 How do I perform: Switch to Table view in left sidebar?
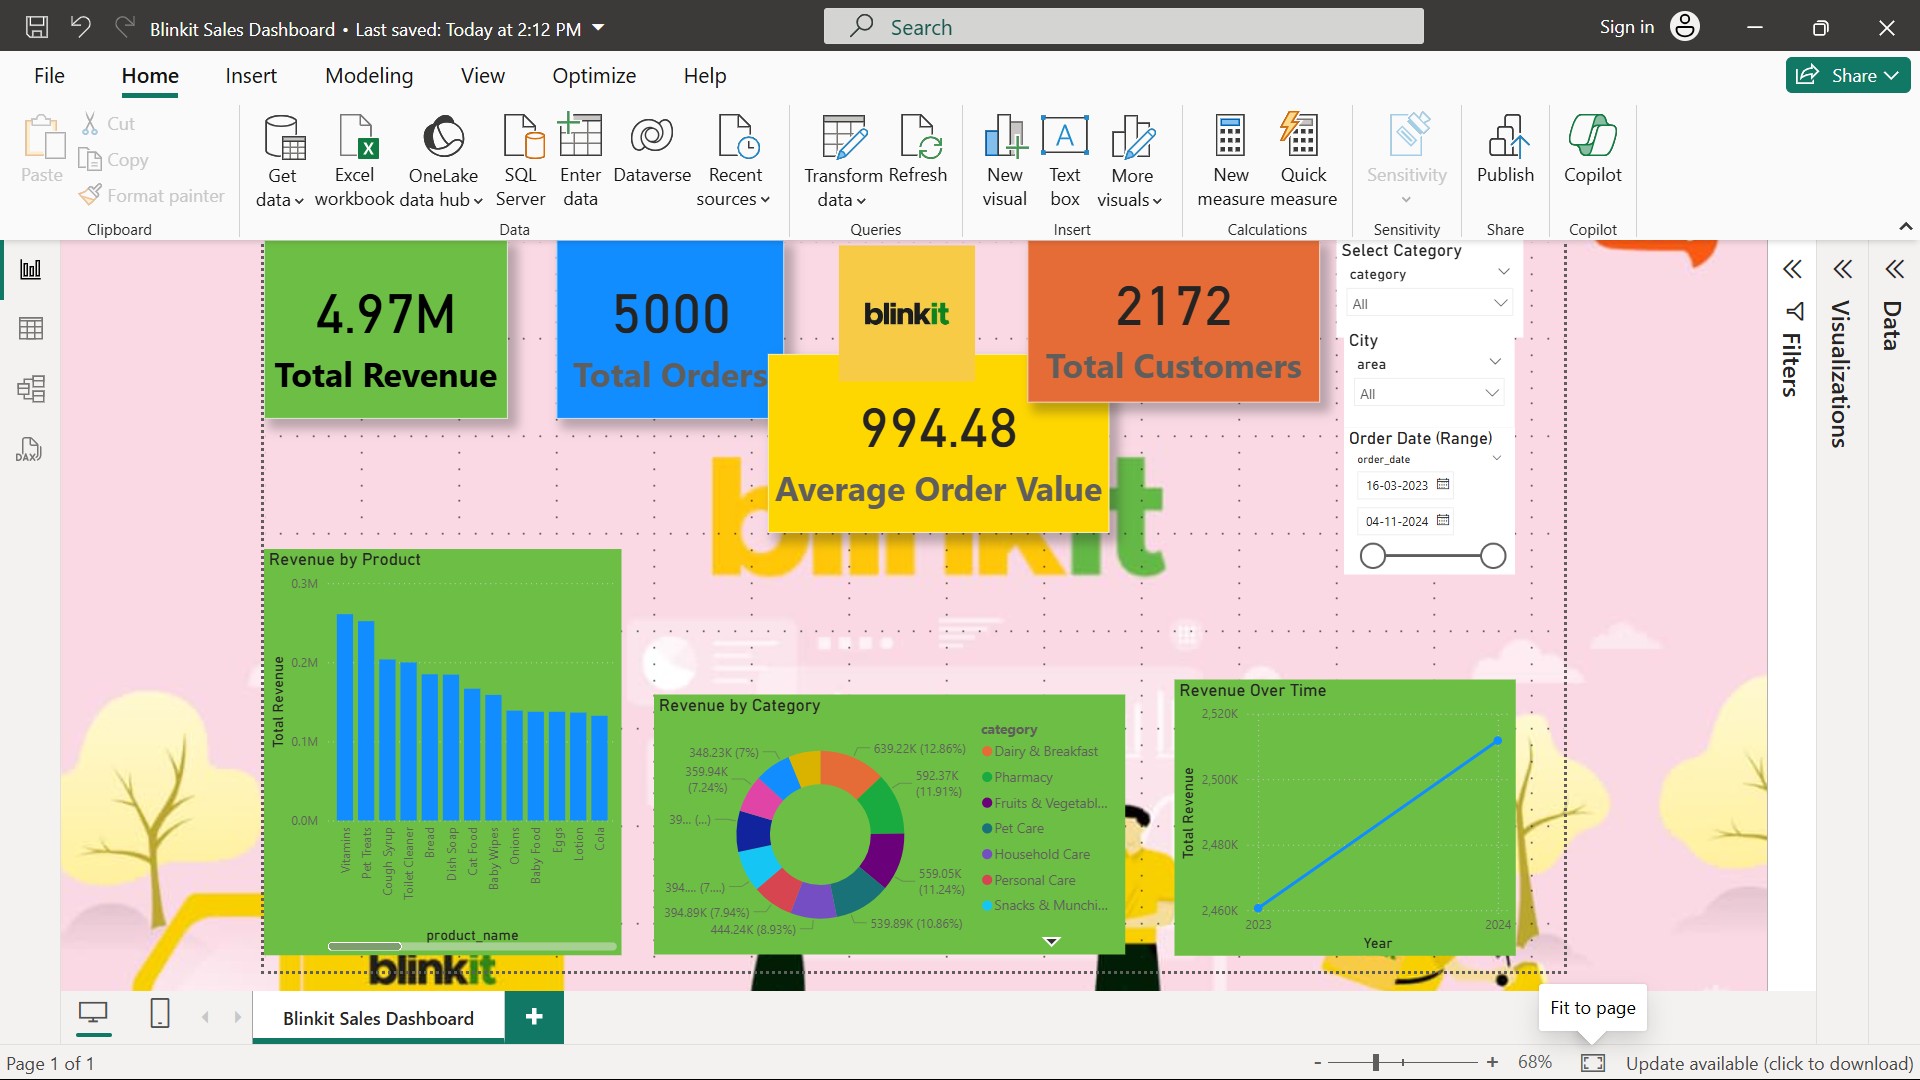[31, 329]
